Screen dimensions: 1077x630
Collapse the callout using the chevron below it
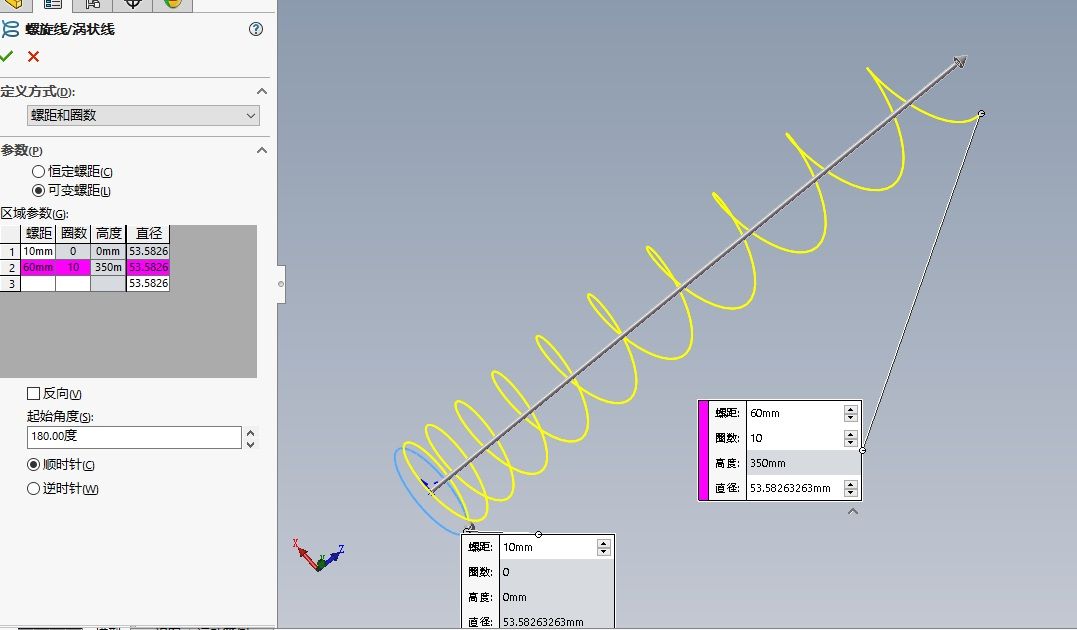pos(853,511)
